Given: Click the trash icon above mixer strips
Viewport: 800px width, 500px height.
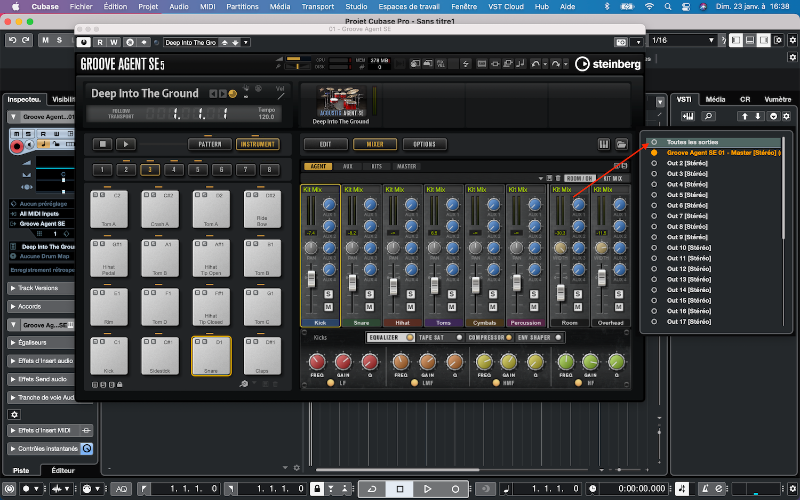Looking at the screenshot, I should 558,178.
